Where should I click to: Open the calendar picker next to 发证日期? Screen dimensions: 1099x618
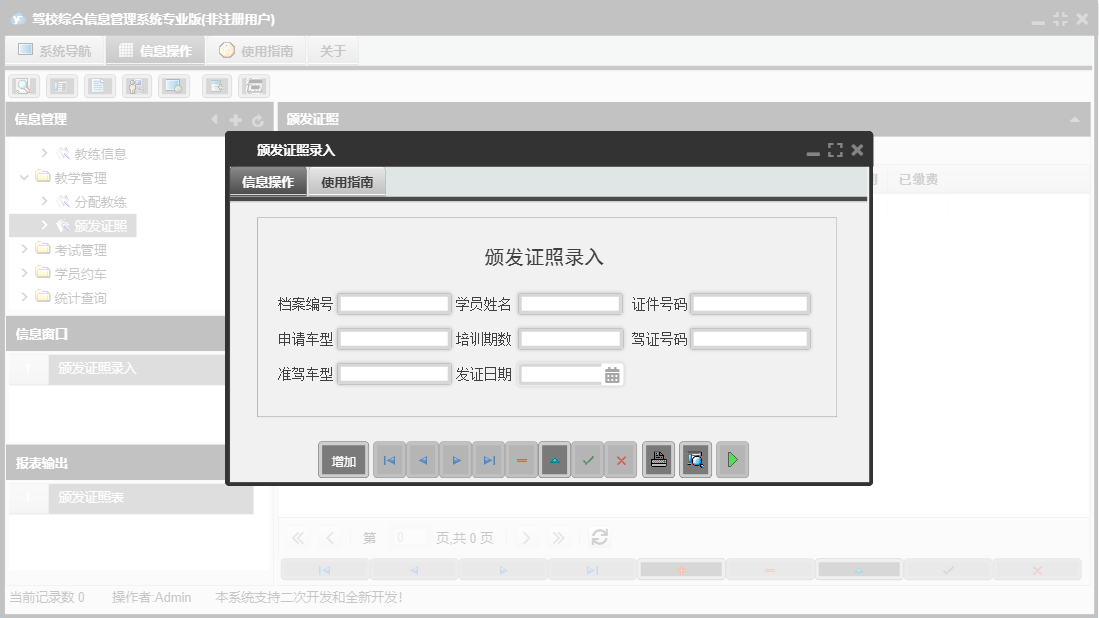pyautogui.click(x=614, y=374)
